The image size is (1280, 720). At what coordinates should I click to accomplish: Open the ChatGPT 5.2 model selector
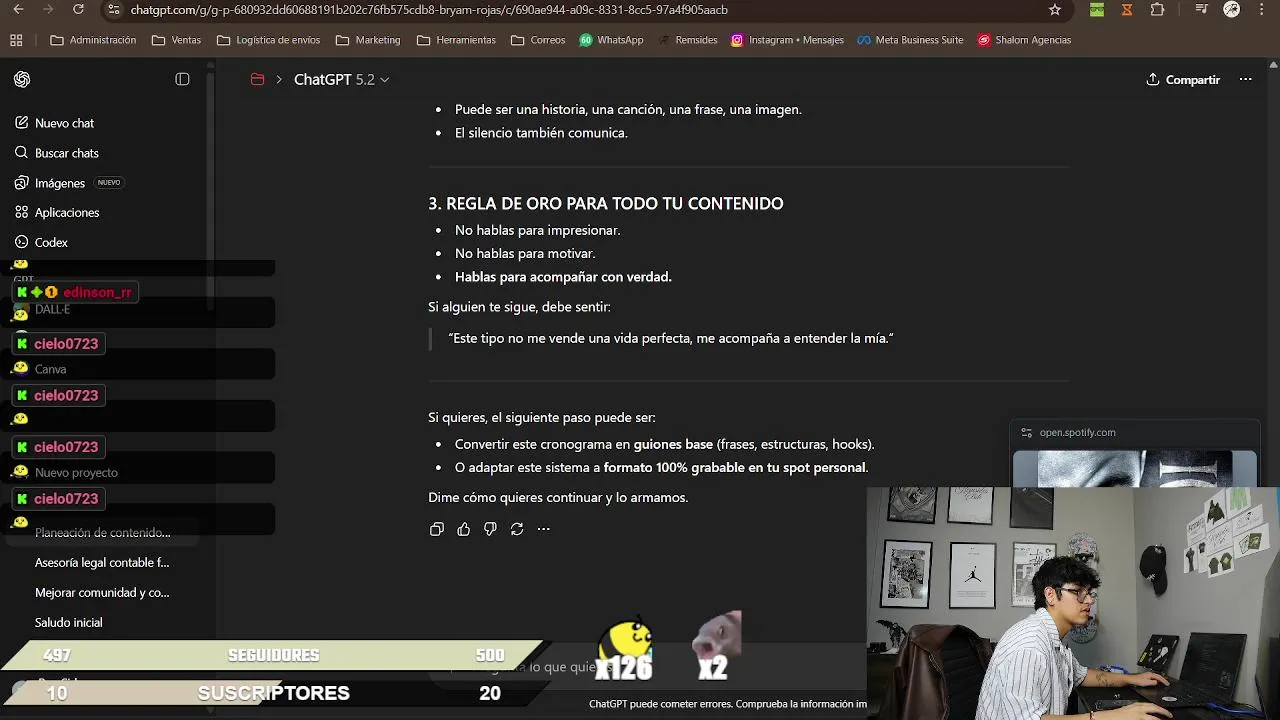click(x=341, y=79)
